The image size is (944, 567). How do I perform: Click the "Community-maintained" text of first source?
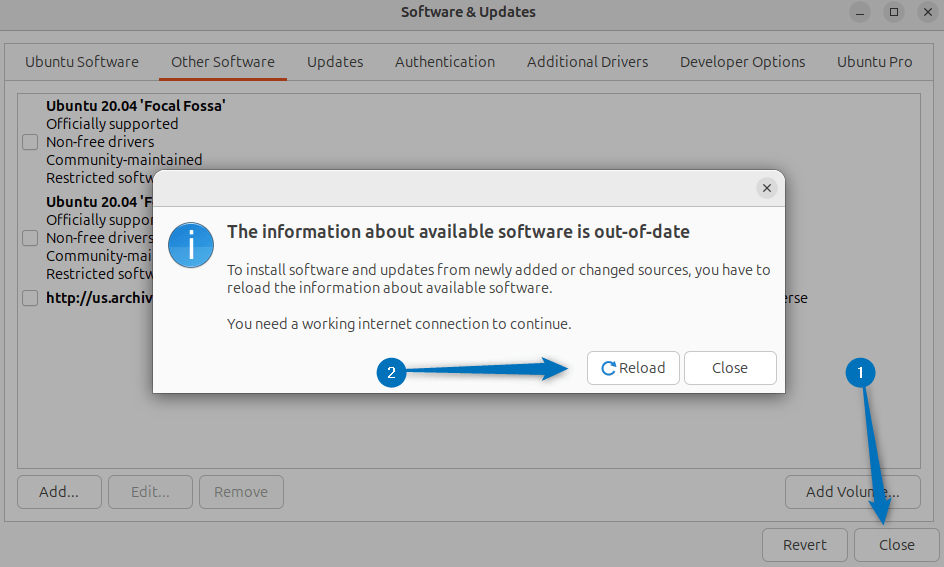(x=124, y=160)
